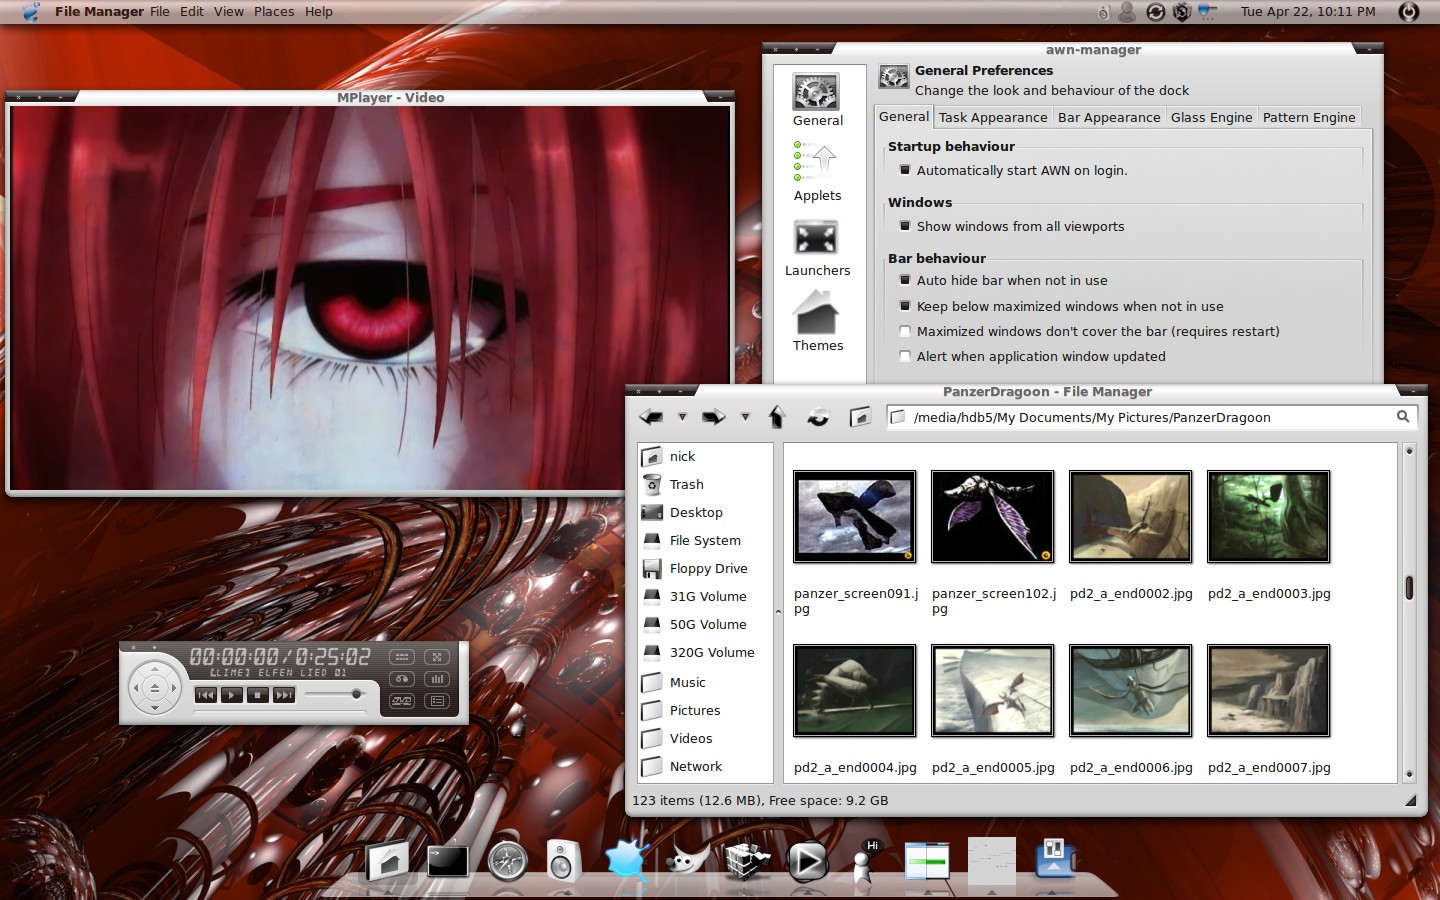Open the Edit menu in top panel
Viewport: 1440px width, 900px height.
click(x=192, y=12)
